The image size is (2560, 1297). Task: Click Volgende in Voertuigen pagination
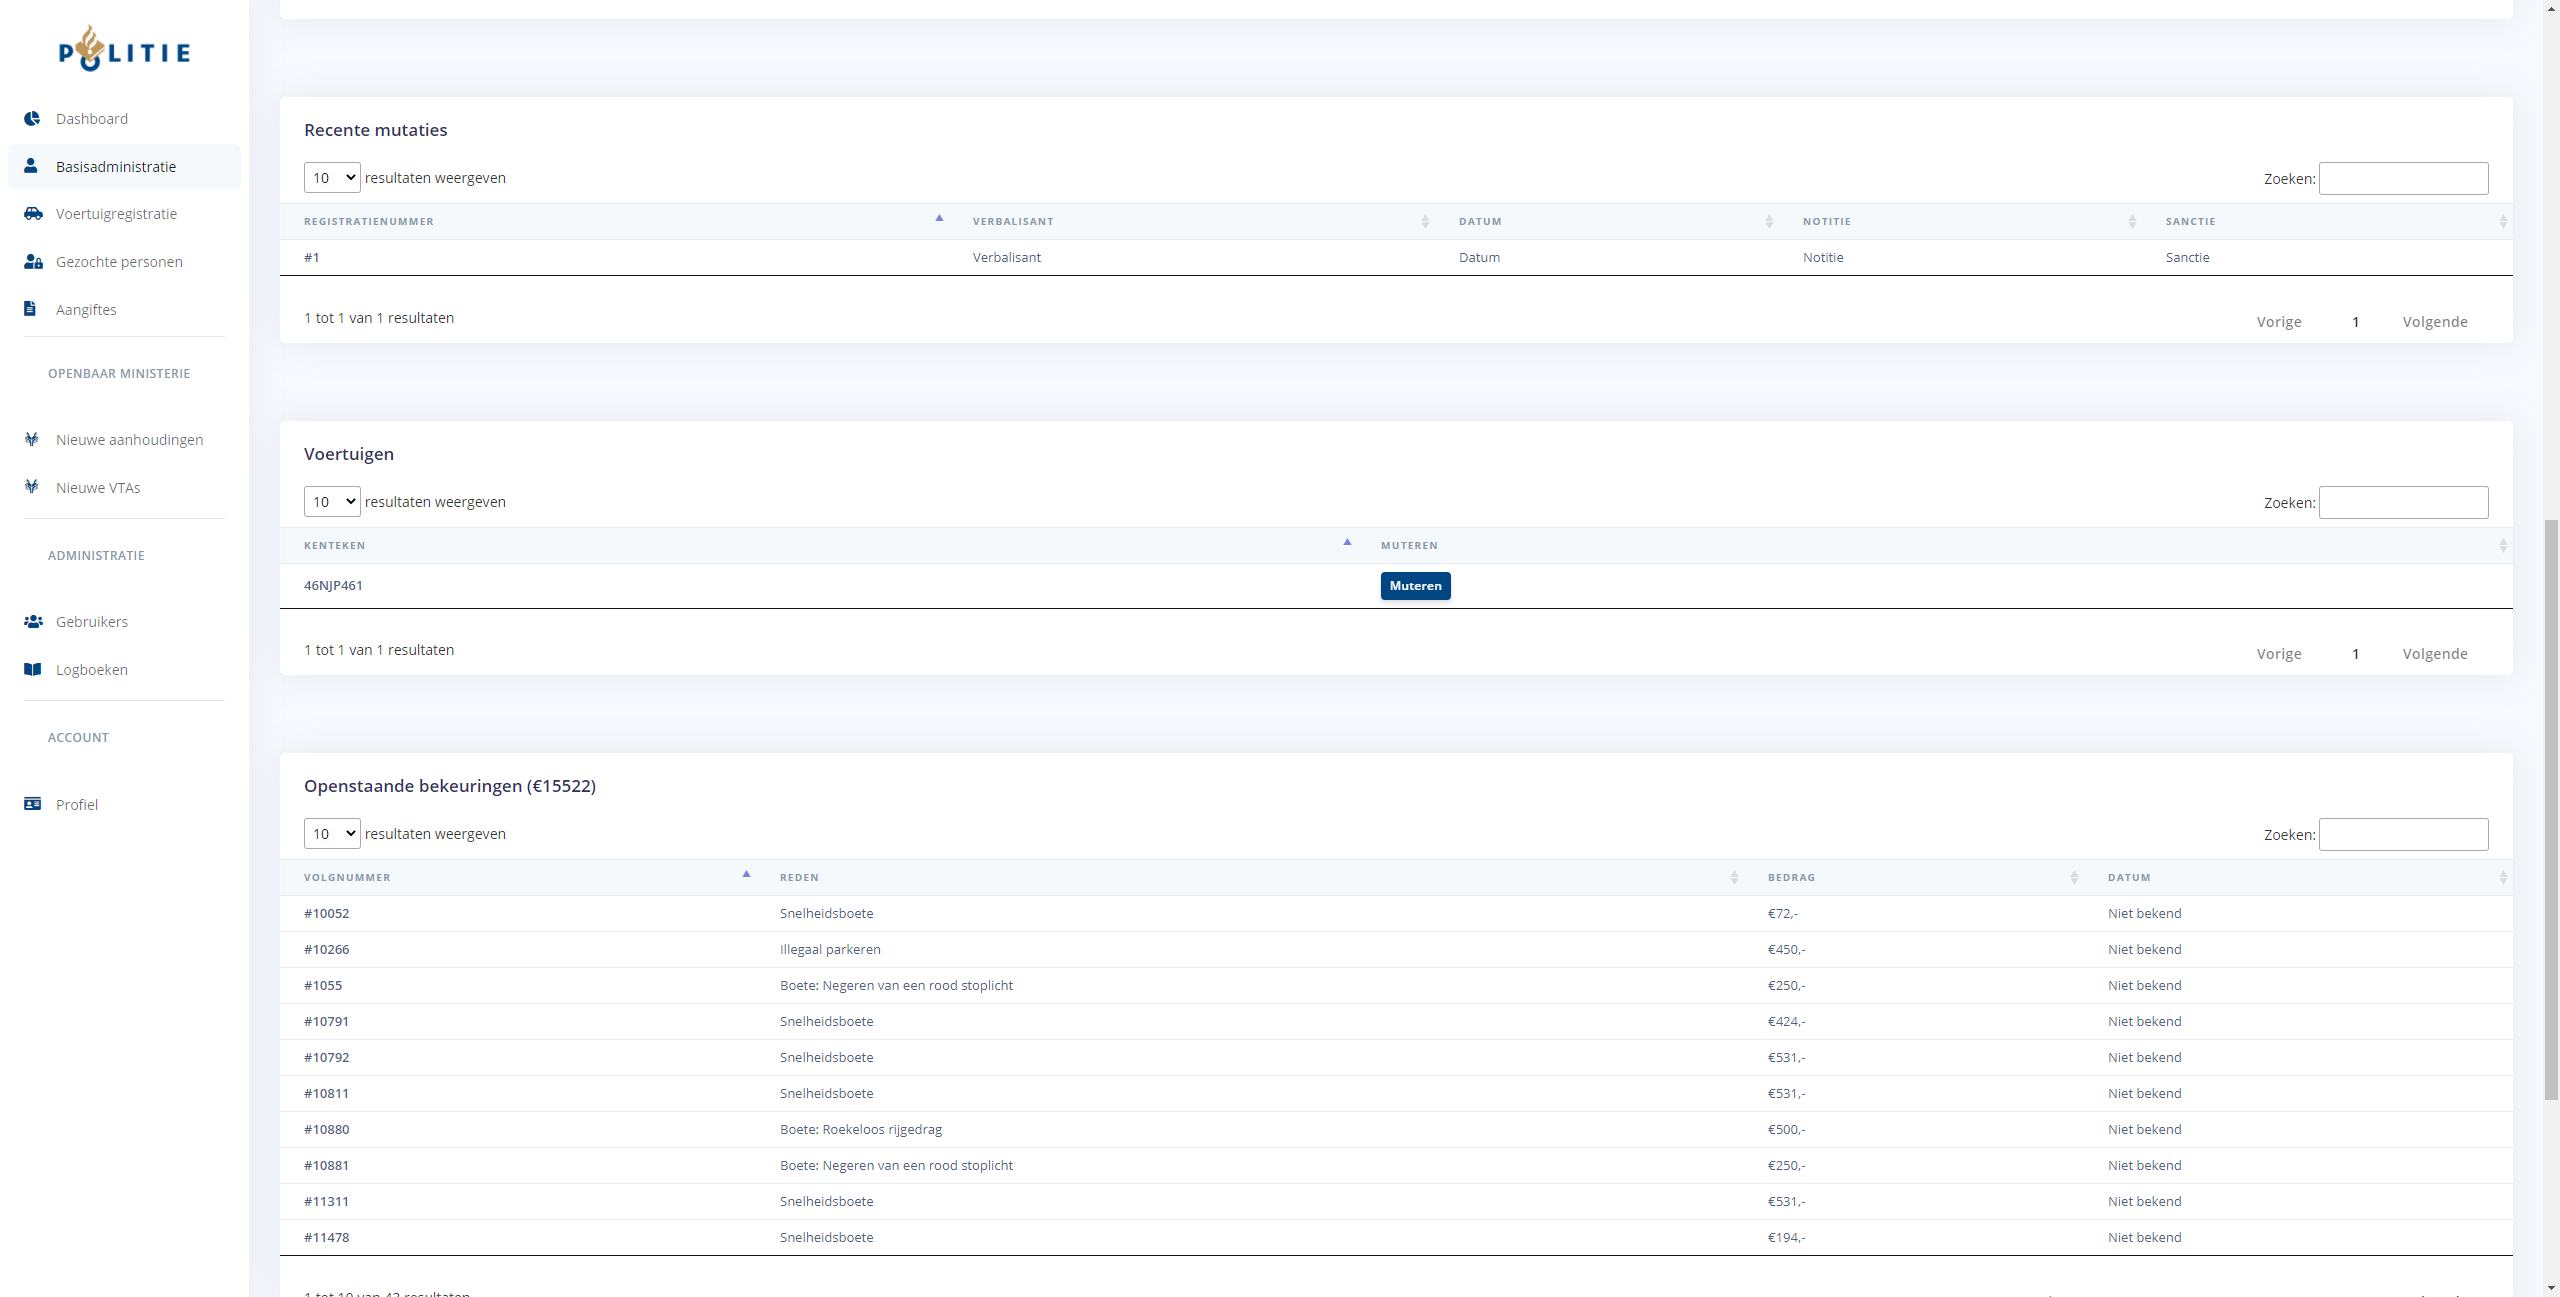[2434, 653]
